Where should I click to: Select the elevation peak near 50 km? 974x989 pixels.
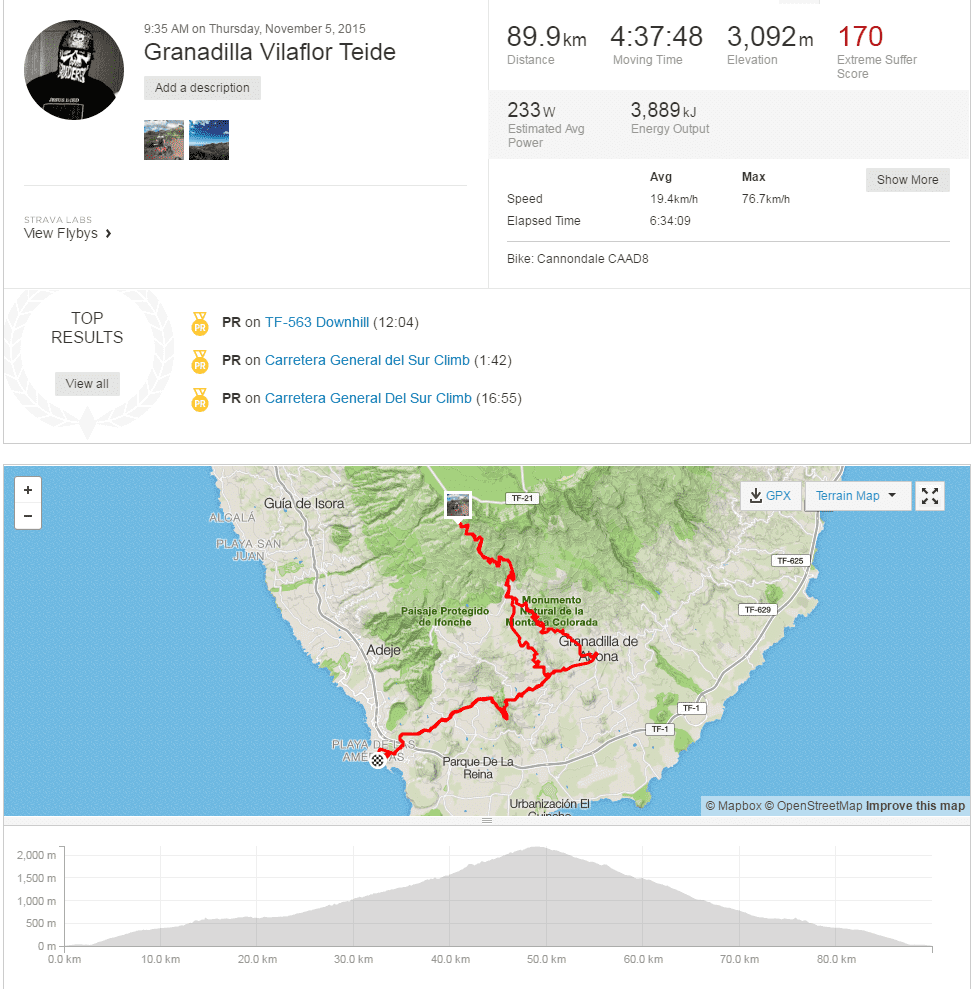(537, 848)
